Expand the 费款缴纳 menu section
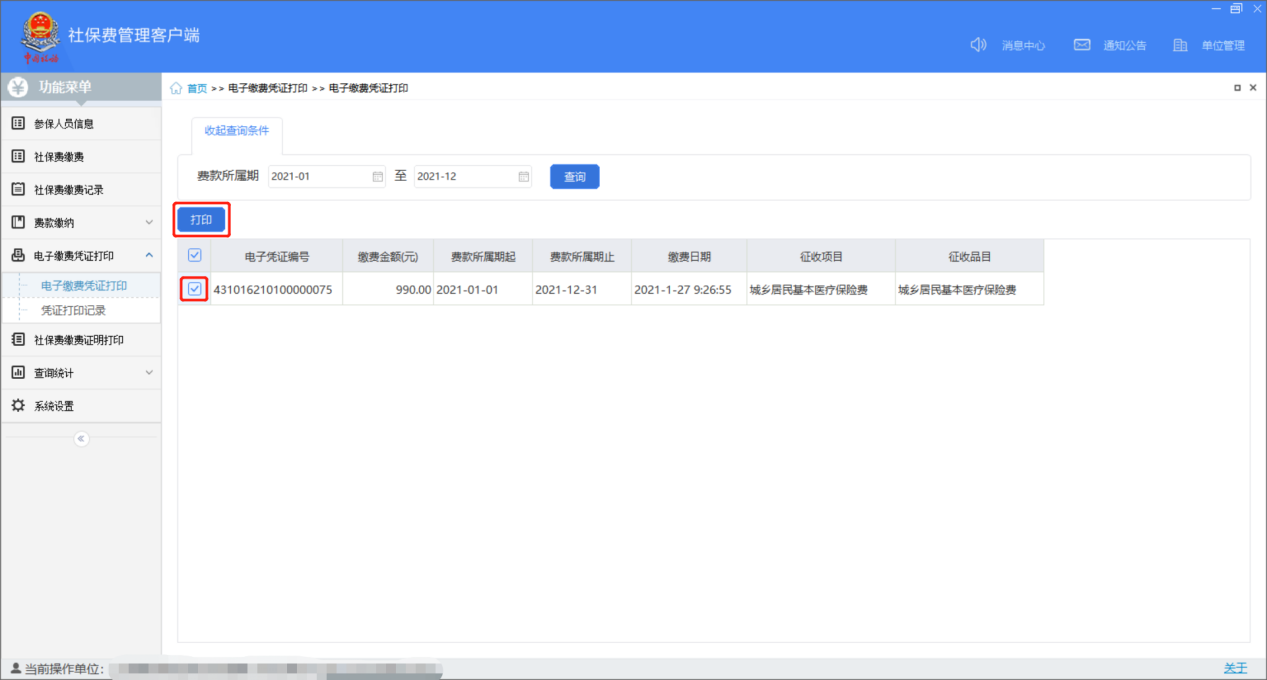 149,222
